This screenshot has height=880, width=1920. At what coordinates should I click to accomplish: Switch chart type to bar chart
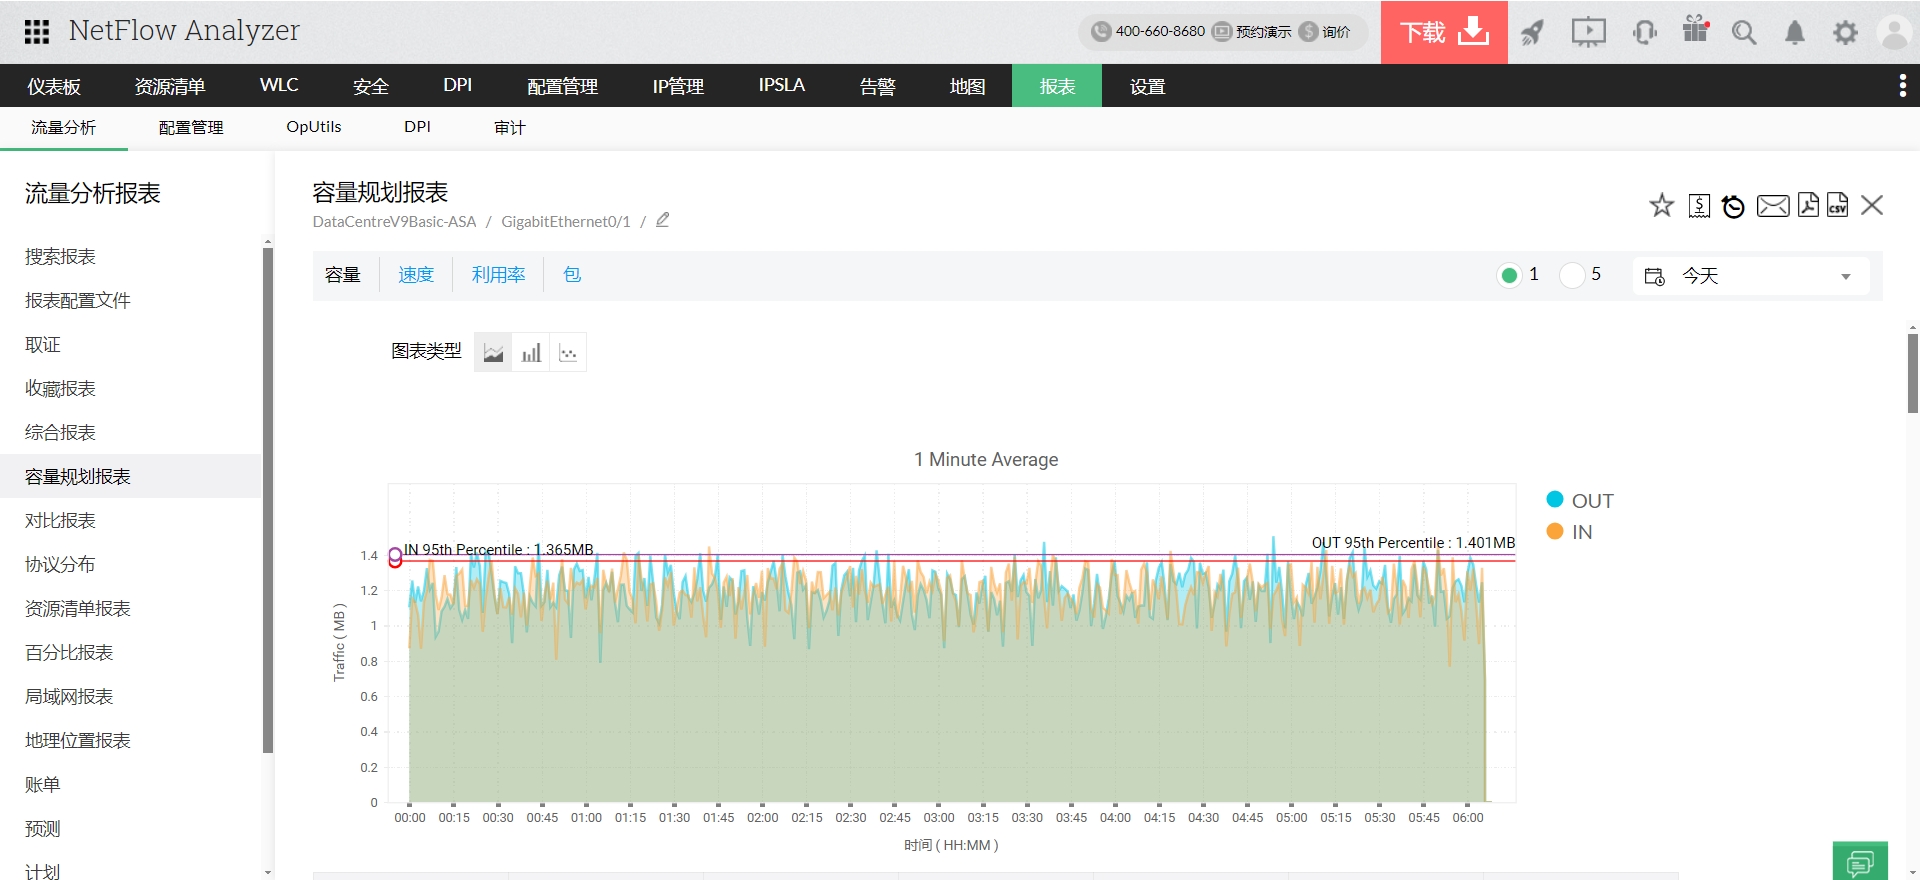pos(531,353)
